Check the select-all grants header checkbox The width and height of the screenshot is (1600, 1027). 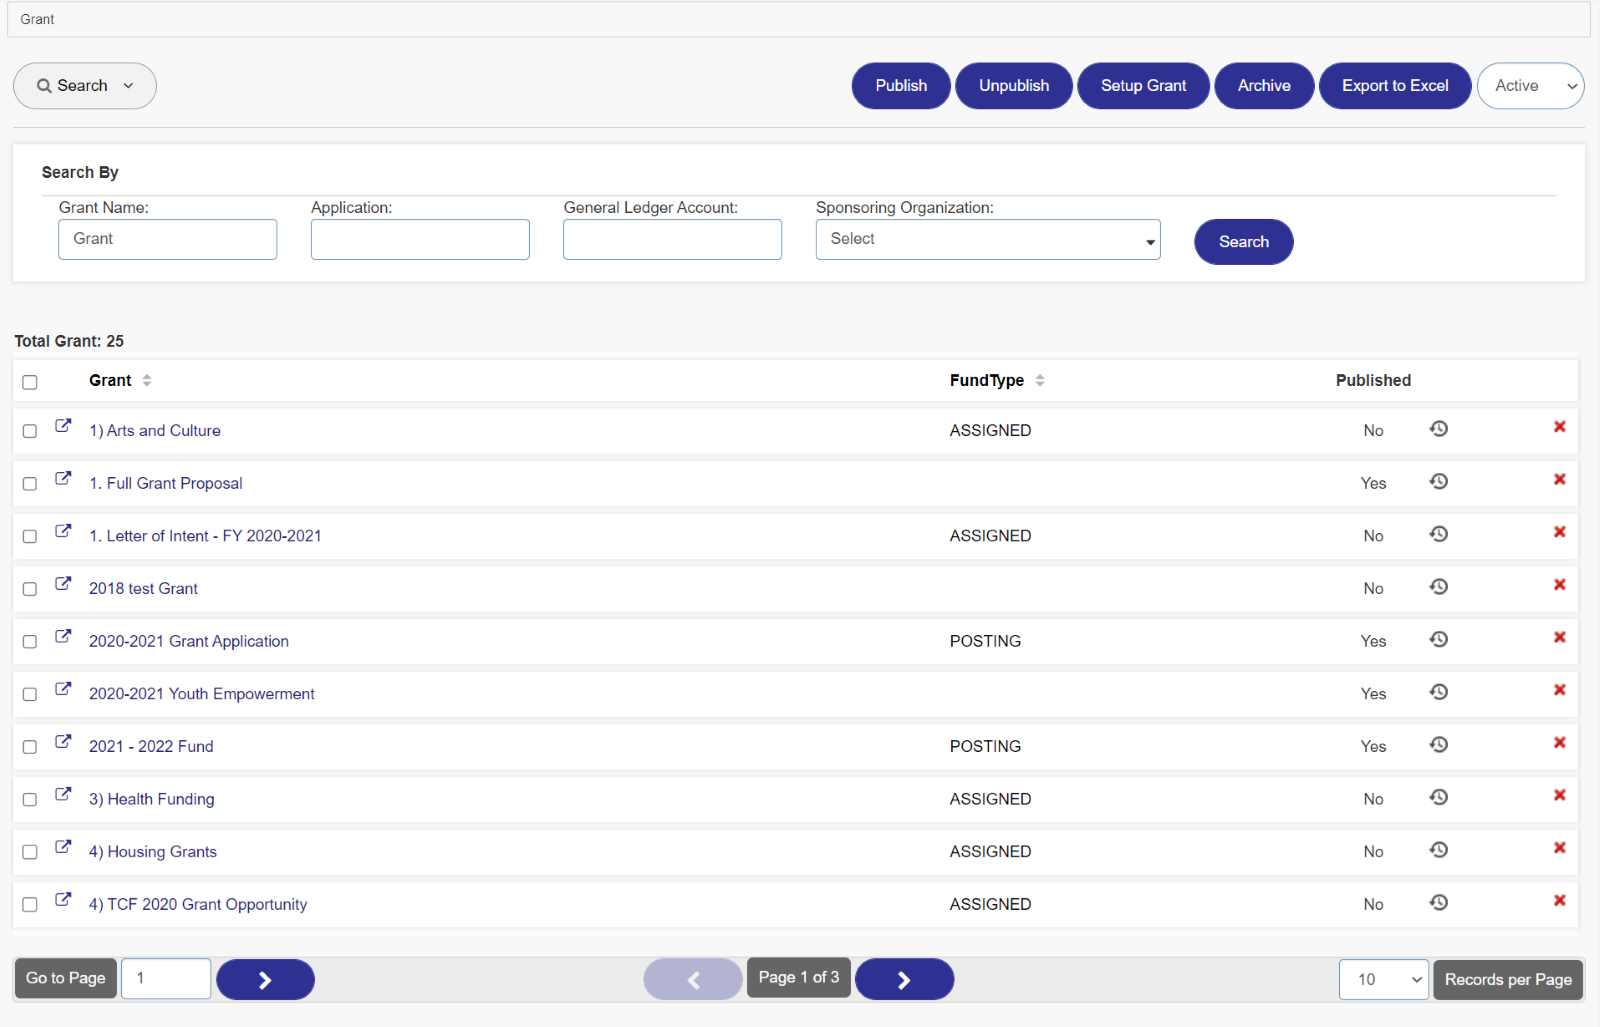[30, 382]
